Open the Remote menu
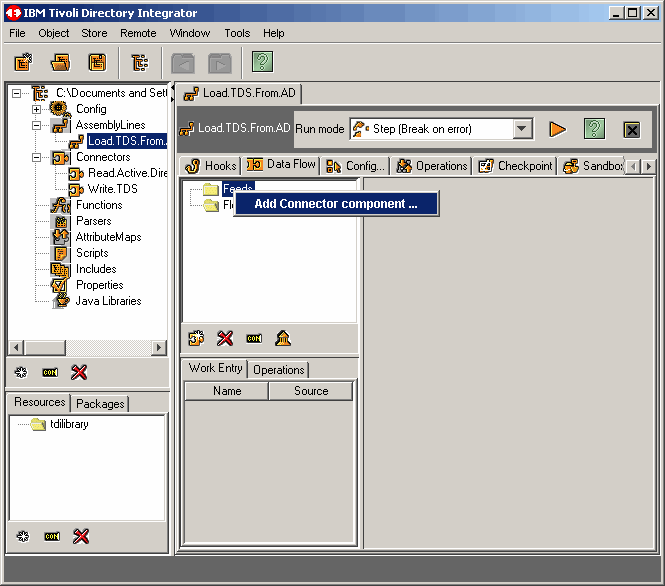665x586 pixels. (x=138, y=33)
